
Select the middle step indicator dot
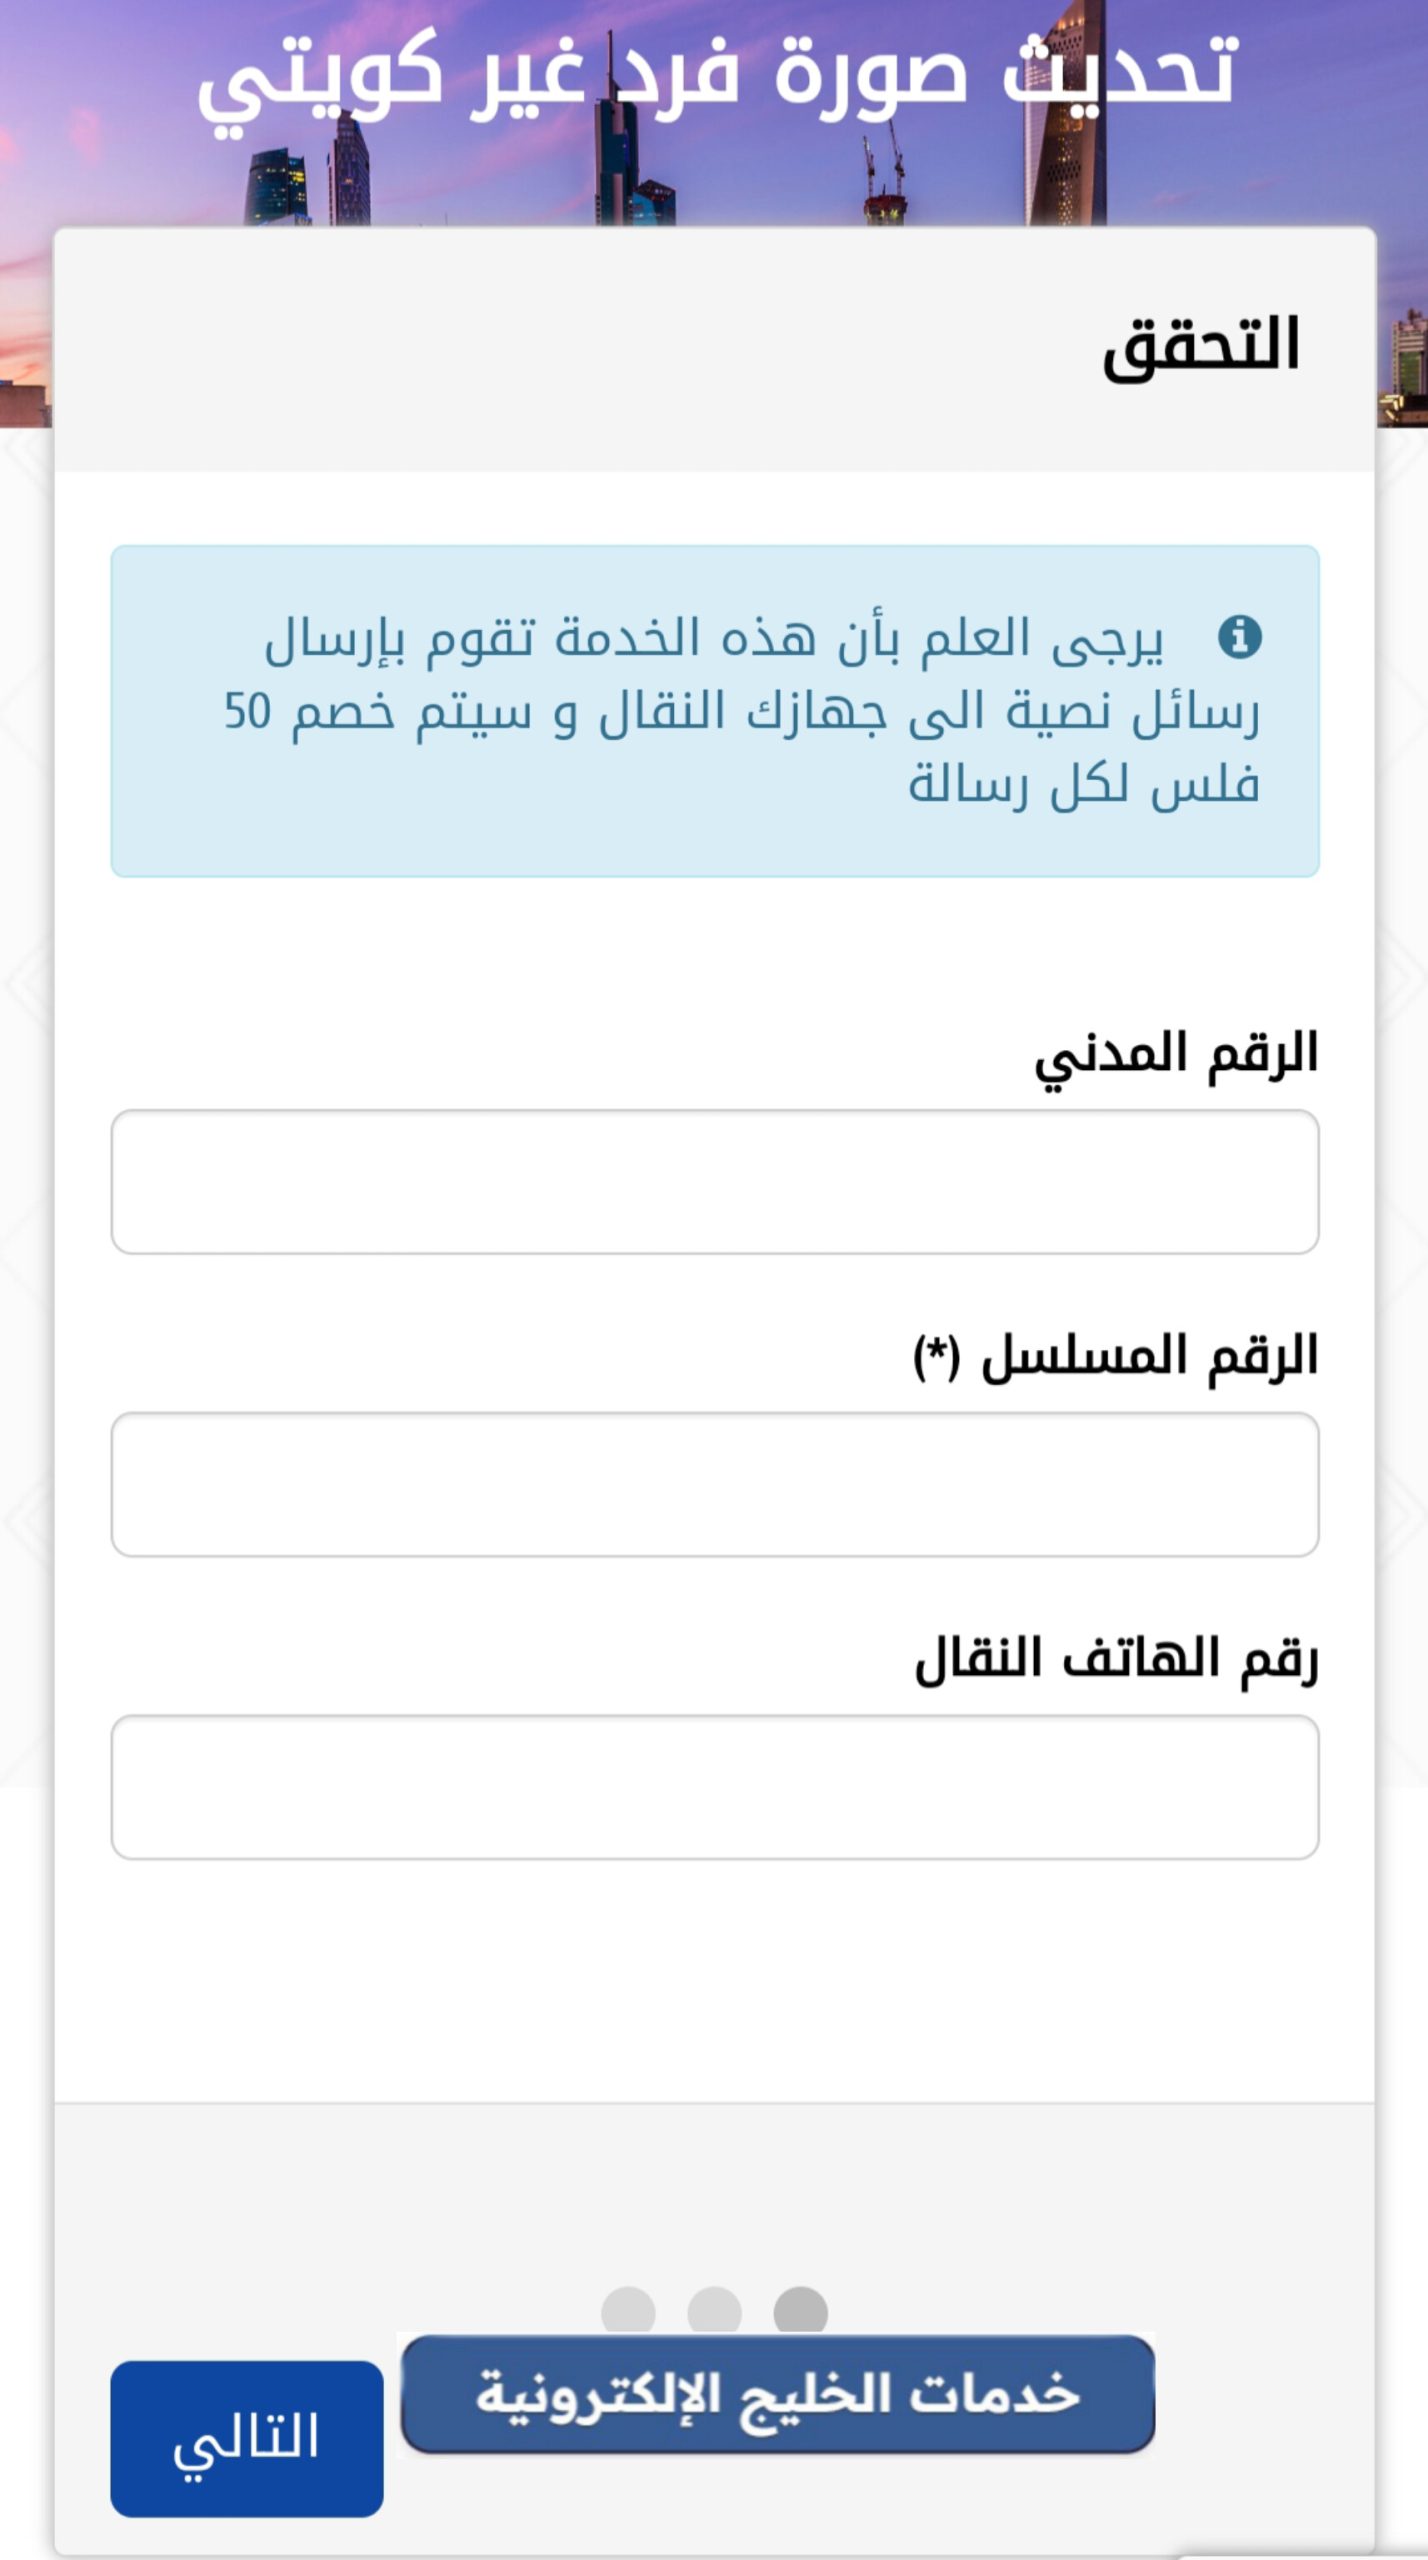click(714, 2311)
